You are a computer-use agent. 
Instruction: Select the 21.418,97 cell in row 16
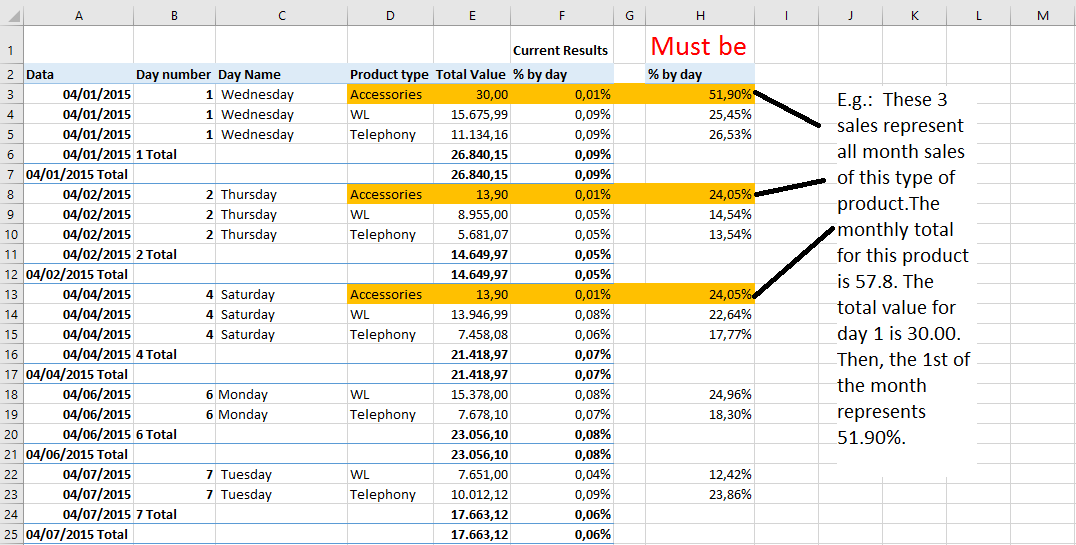[472, 354]
